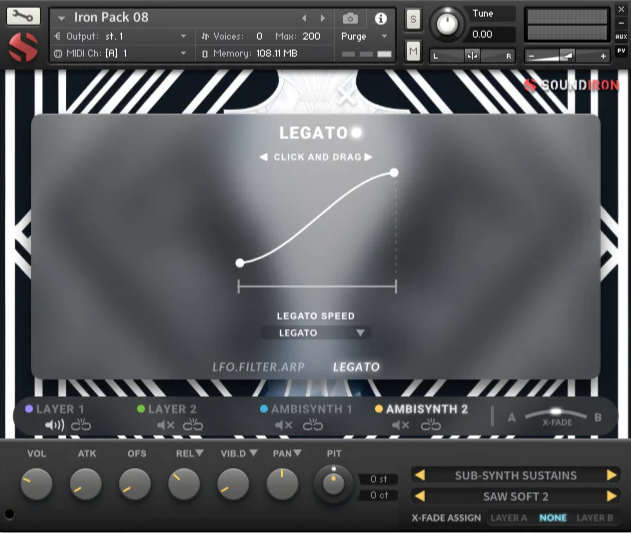The height and width of the screenshot is (533, 631).
Task: Go to previous Sub-Synth Sustains category
Action: coord(421,475)
